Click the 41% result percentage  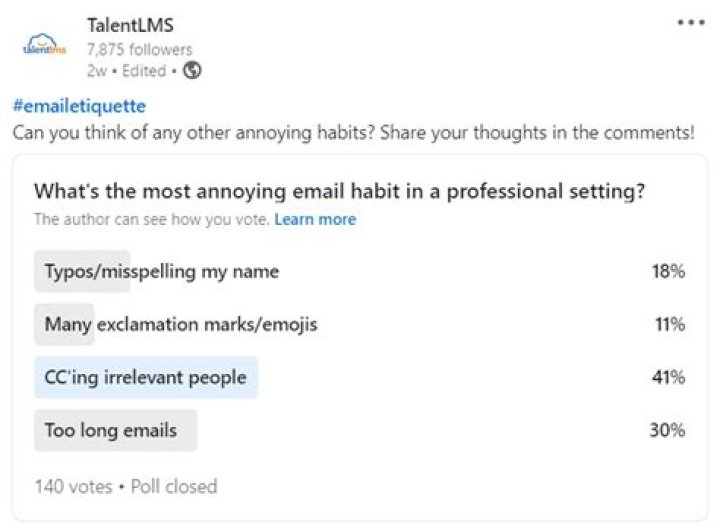point(667,378)
